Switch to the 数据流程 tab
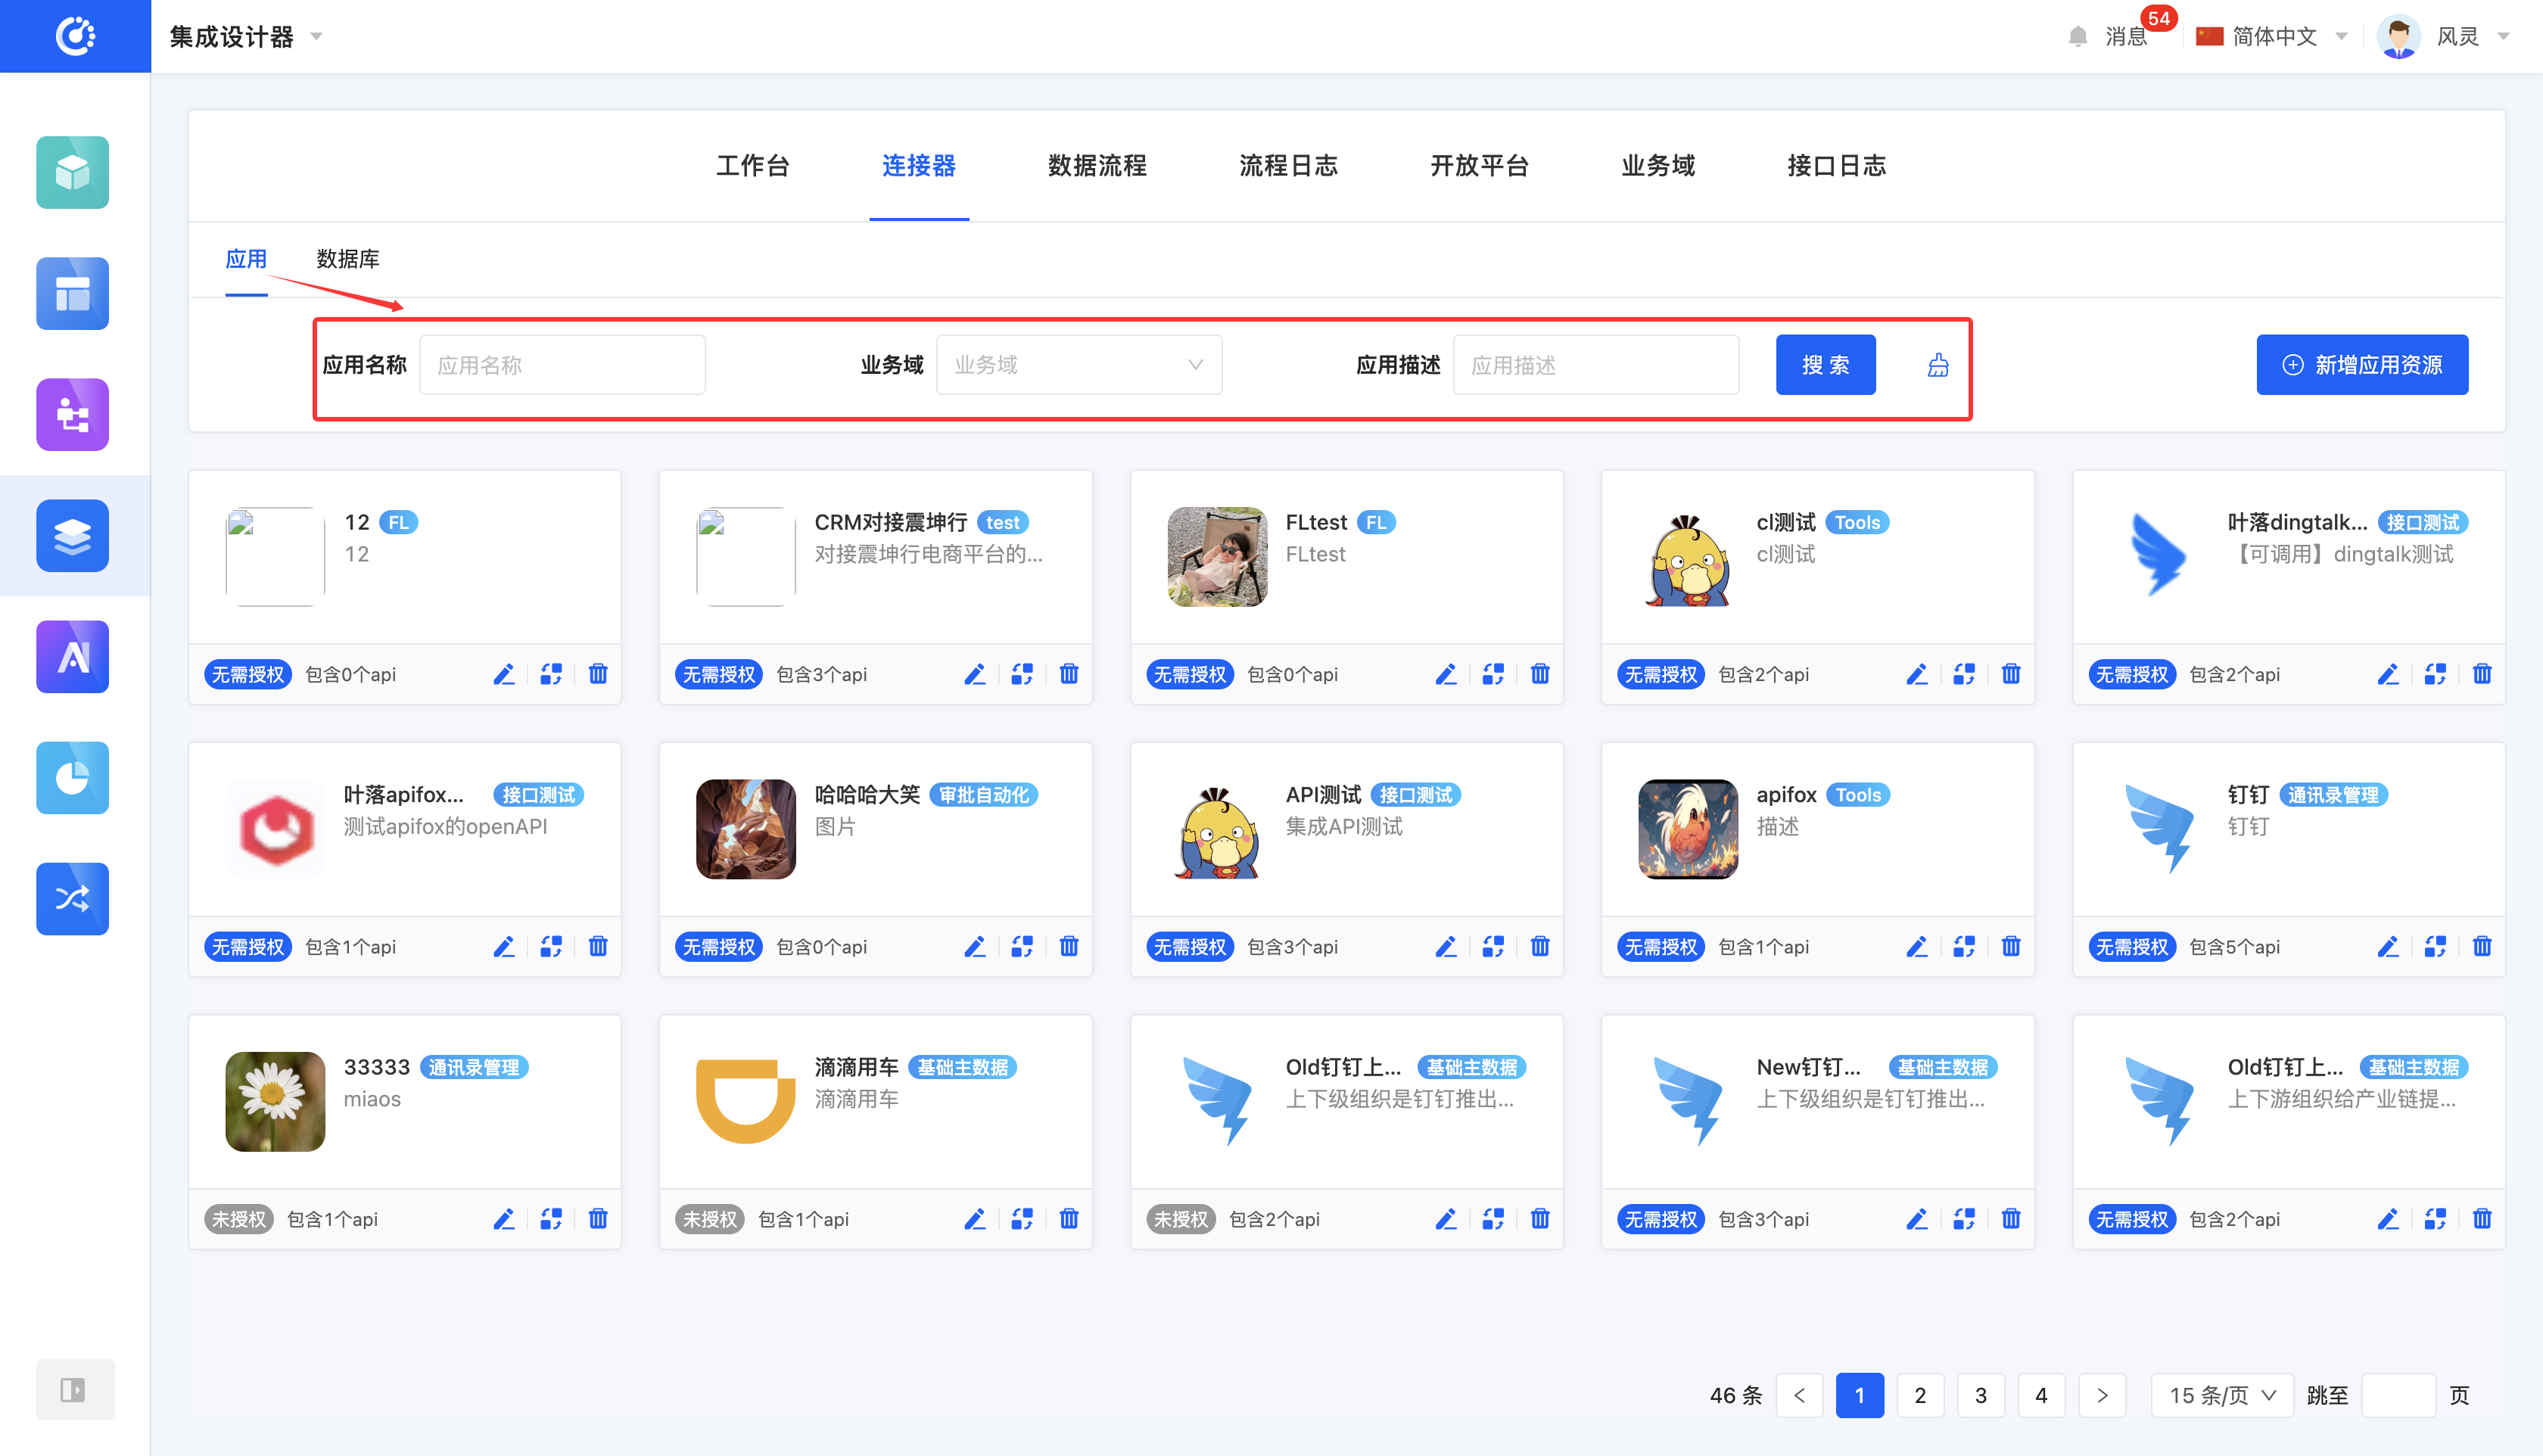Image resolution: width=2543 pixels, height=1456 pixels. (1097, 166)
